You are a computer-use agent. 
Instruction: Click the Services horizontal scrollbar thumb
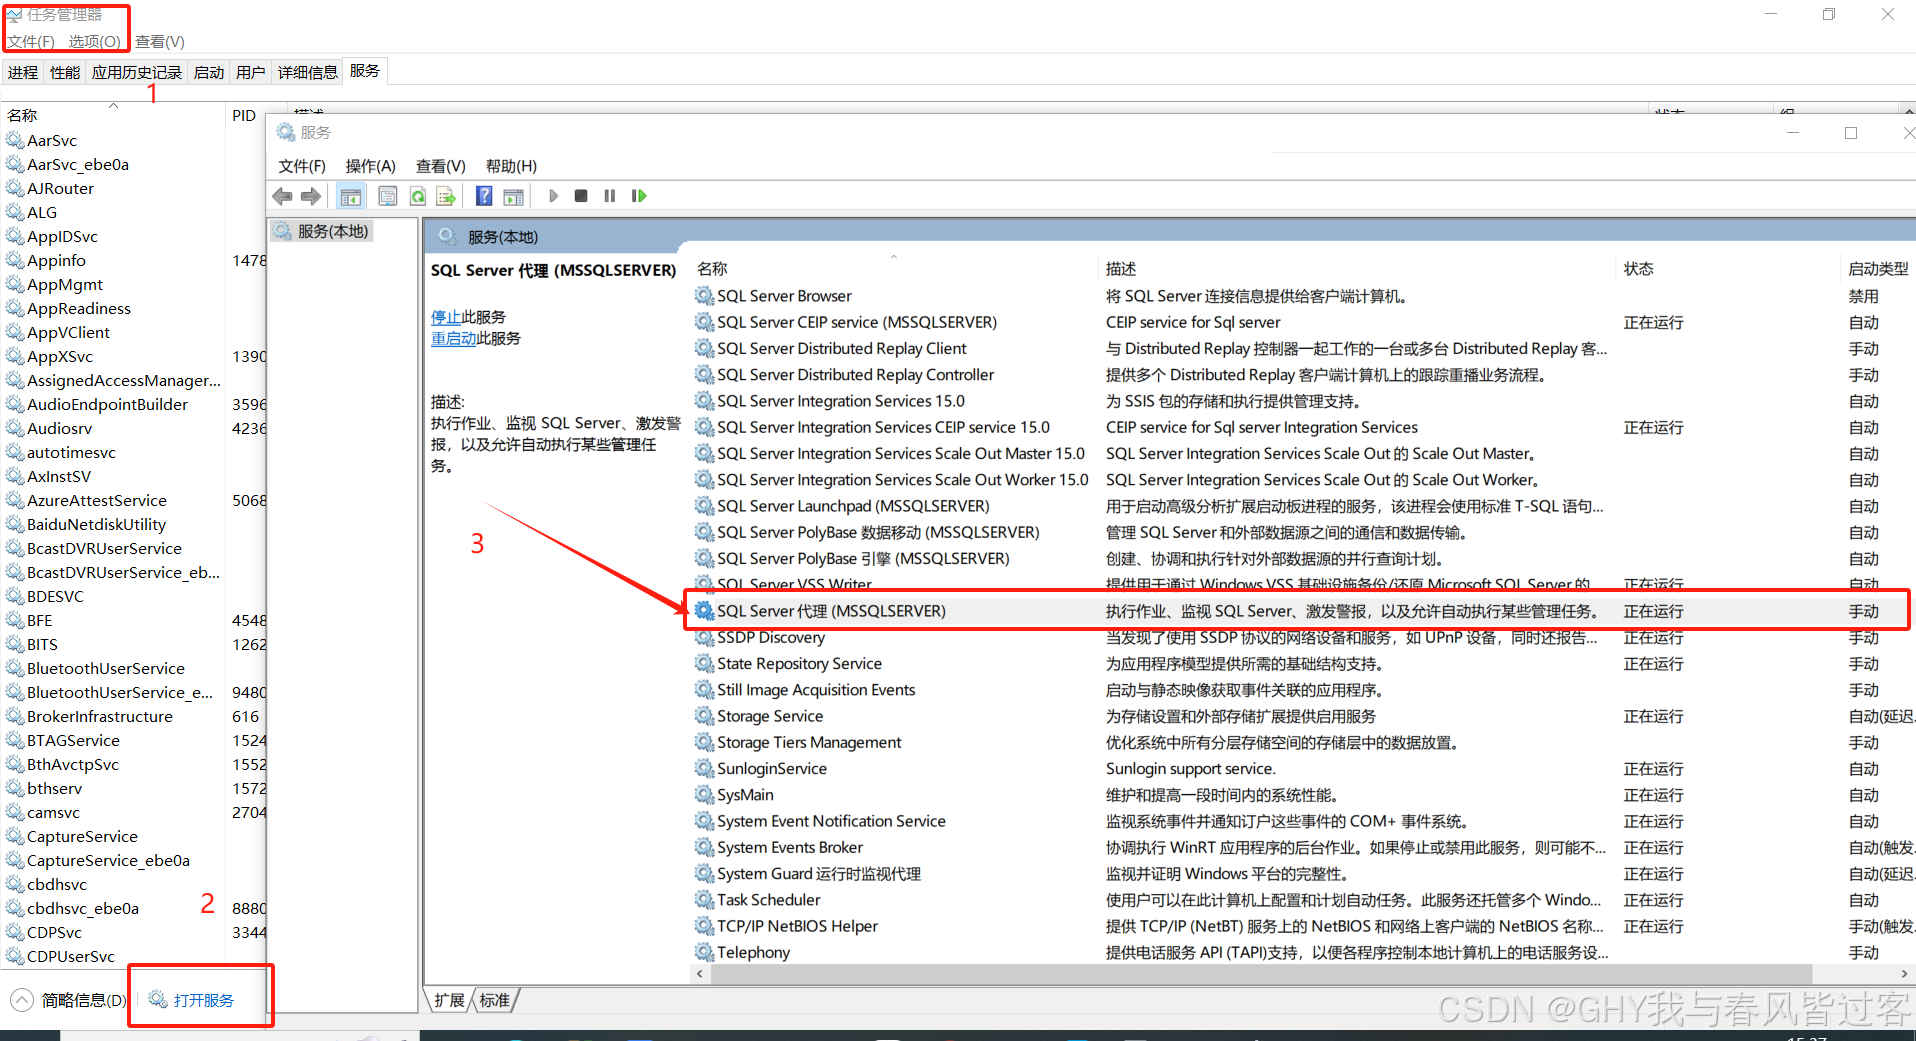tap(1260, 973)
